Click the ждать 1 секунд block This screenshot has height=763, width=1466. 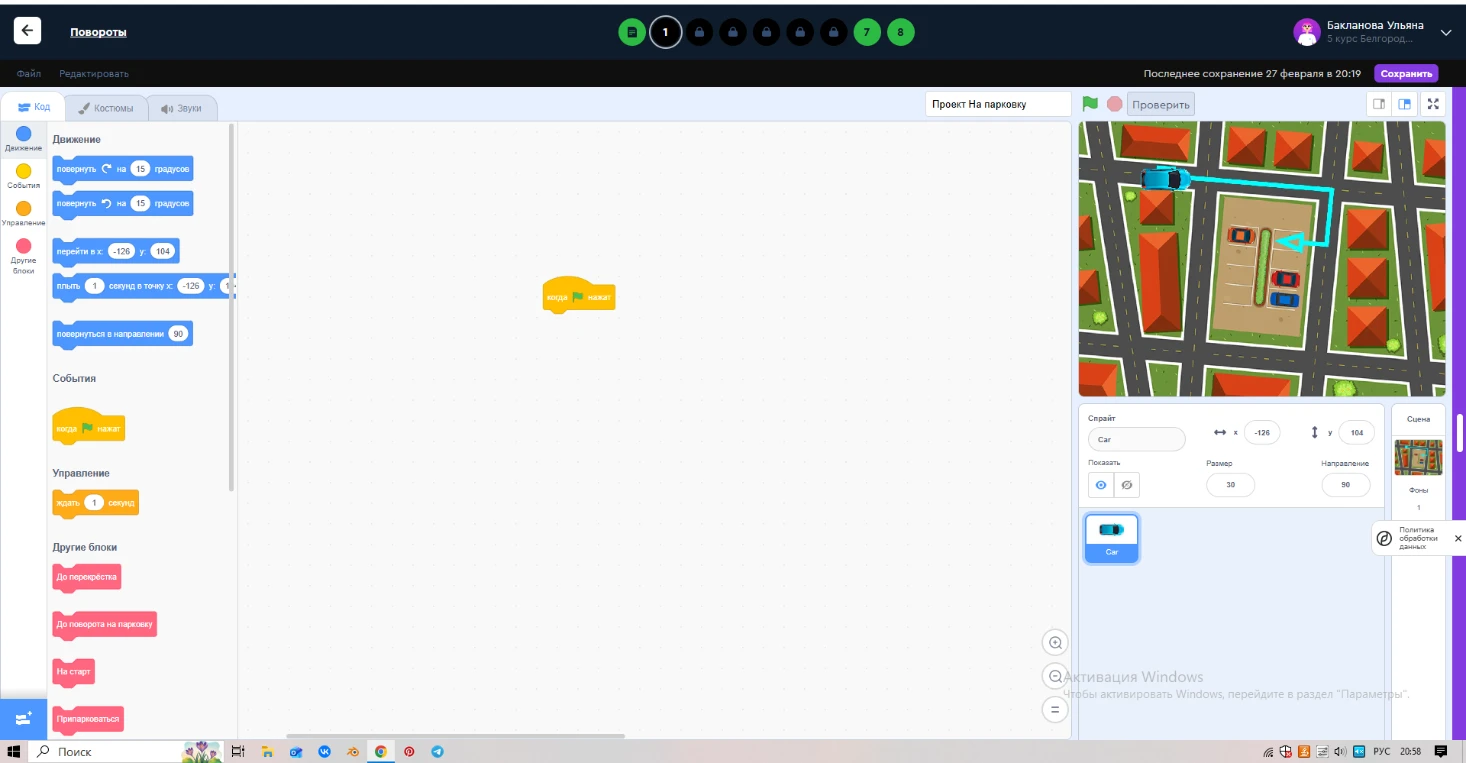point(95,503)
